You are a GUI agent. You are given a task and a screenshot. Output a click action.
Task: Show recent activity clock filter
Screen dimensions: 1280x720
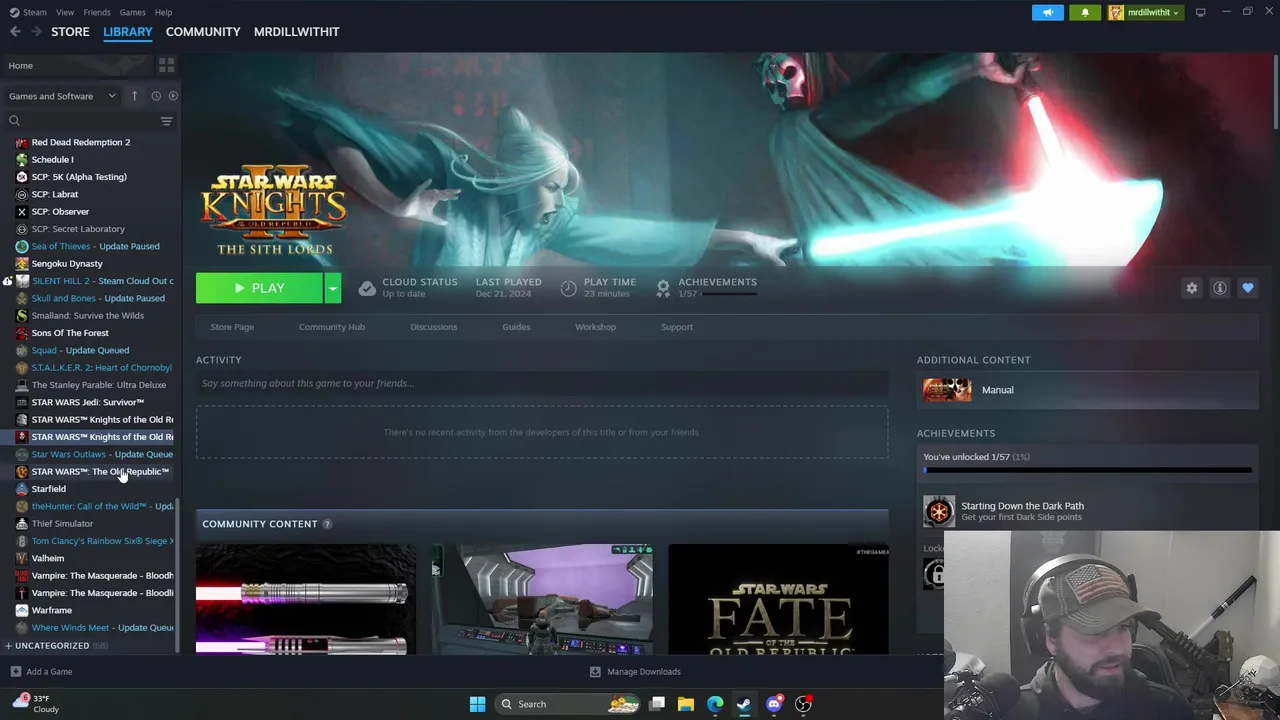tap(156, 96)
